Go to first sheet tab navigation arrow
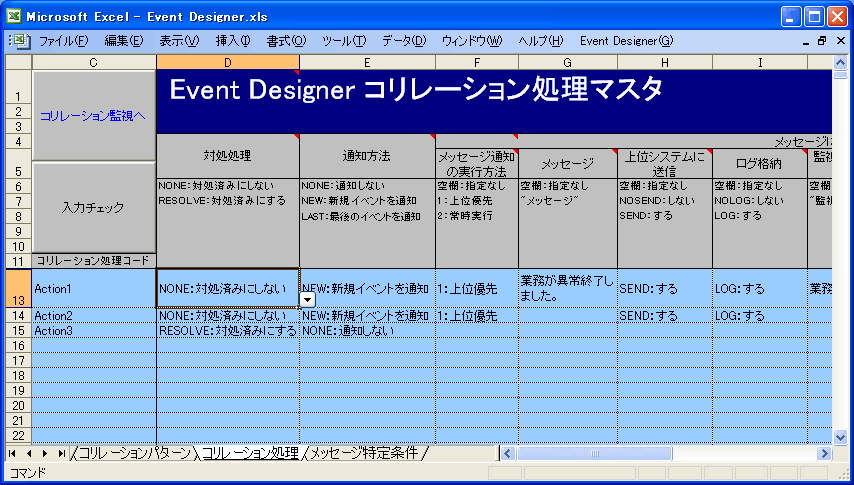 coord(13,453)
